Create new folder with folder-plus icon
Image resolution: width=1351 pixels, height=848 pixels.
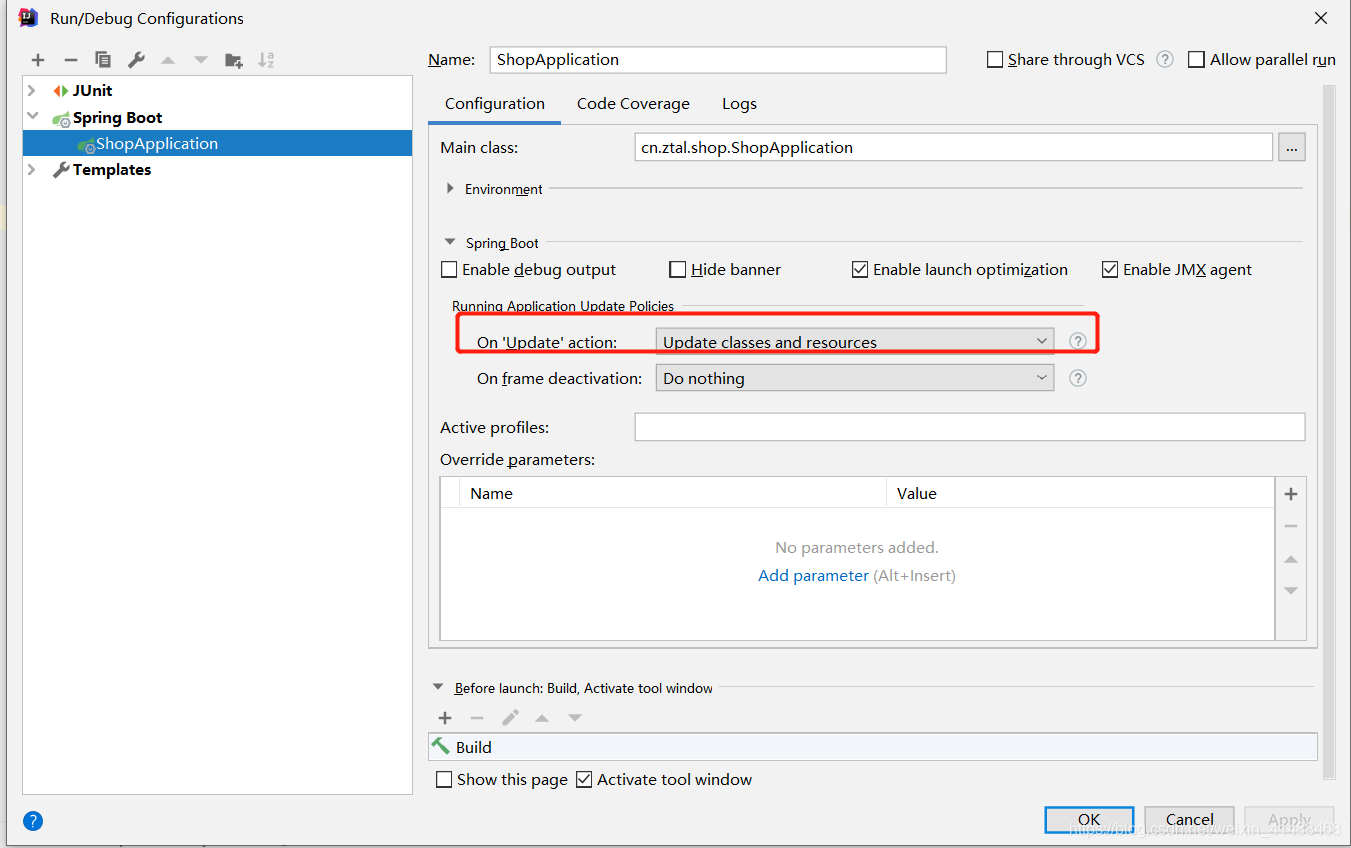pos(234,60)
